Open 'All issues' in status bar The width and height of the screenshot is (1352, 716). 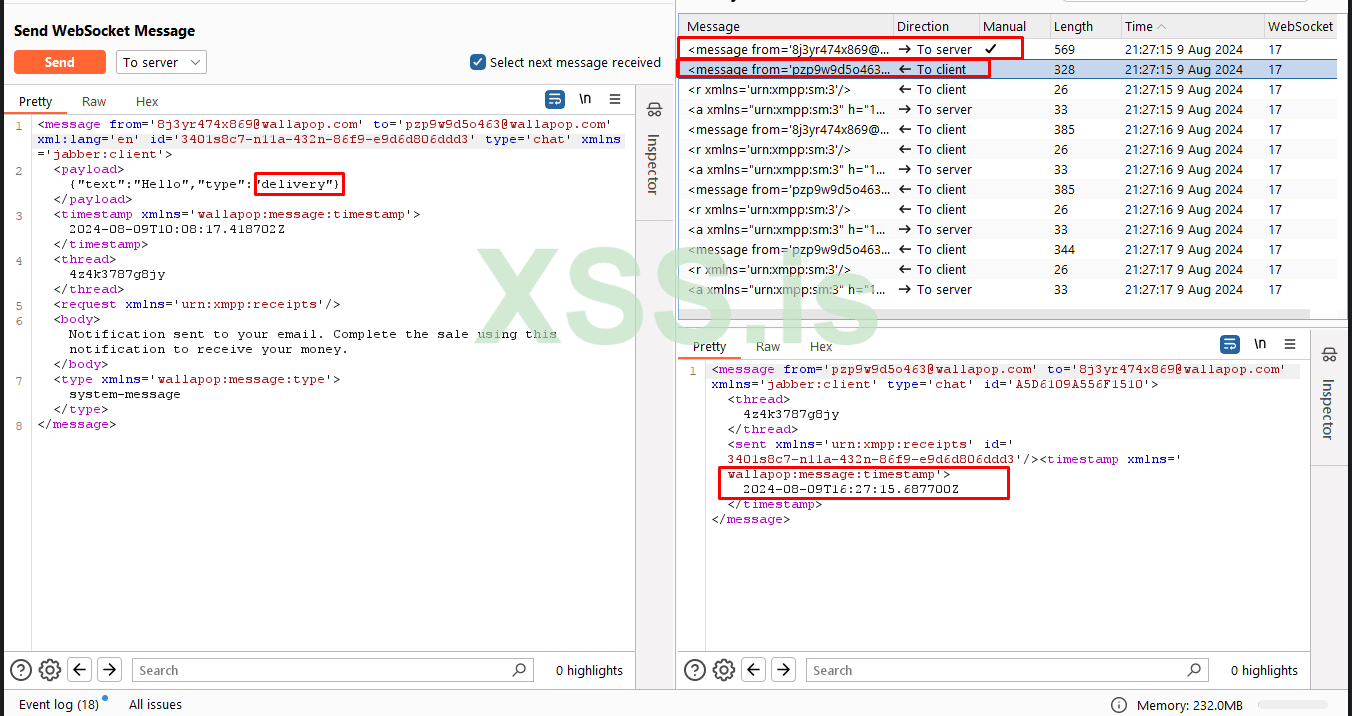[155, 704]
